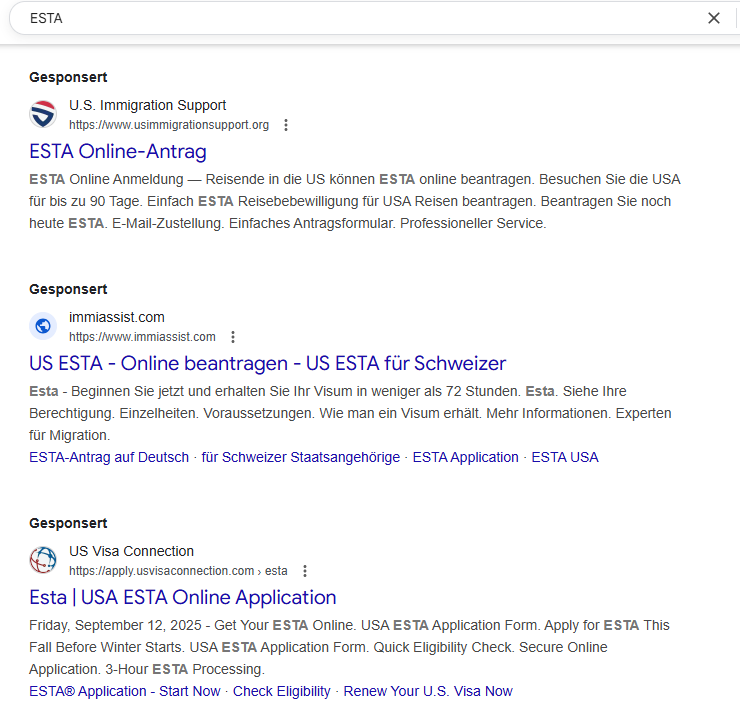Screen dimensions: 740x727
Task: Click the US Visa Connection site name
Action: click(x=131, y=551)
